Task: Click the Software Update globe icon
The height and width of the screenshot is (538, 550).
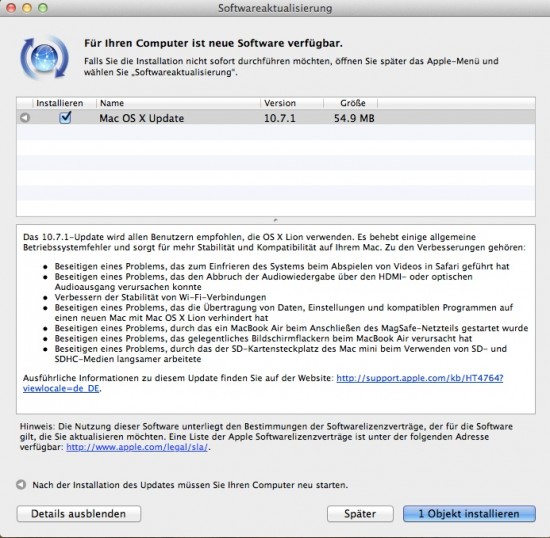Action: (x=45, y=57)
